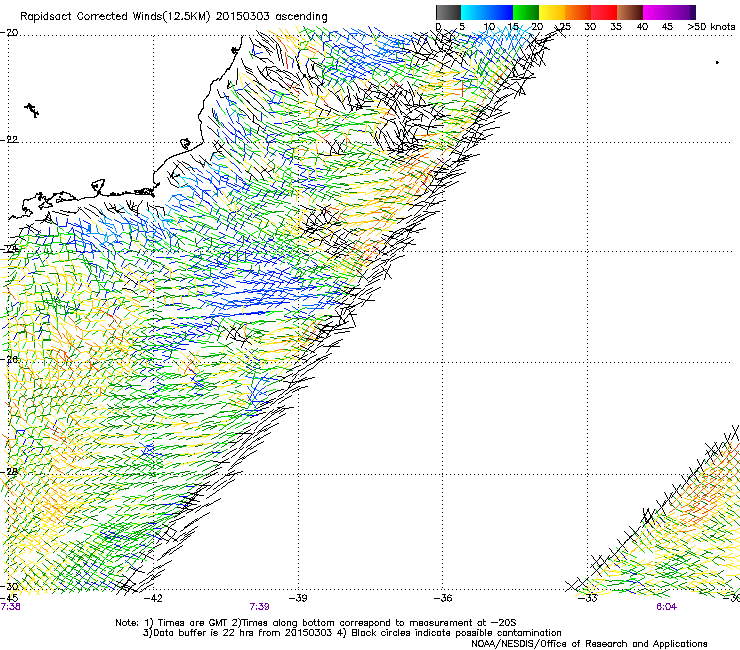Click the legend label '10'
The width and height of the screenshot is (740, 650).
[x=489, y=27]
